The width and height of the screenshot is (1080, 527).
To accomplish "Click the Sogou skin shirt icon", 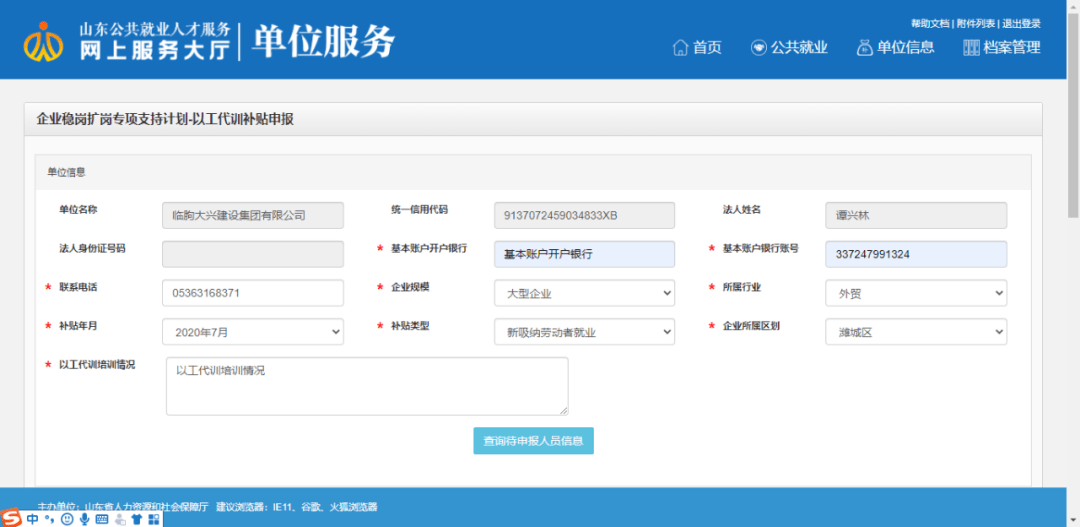I will tap(136, 518).
